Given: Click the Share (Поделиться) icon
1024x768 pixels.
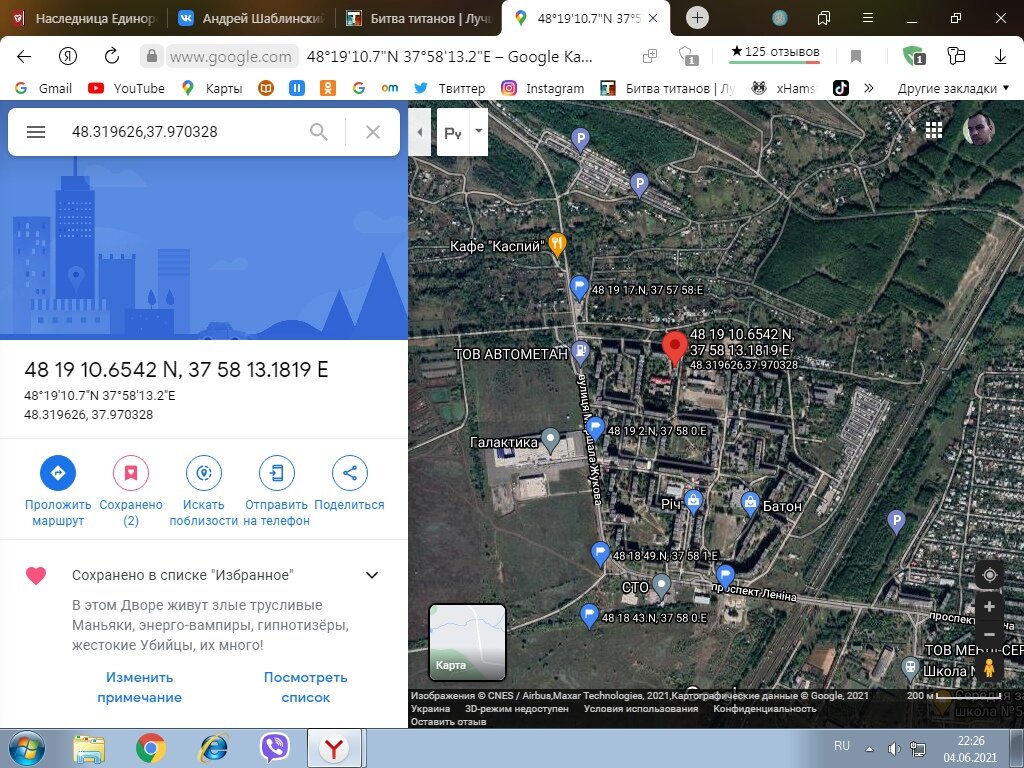Looking at the screenshot, I should [x=349, y=473].
